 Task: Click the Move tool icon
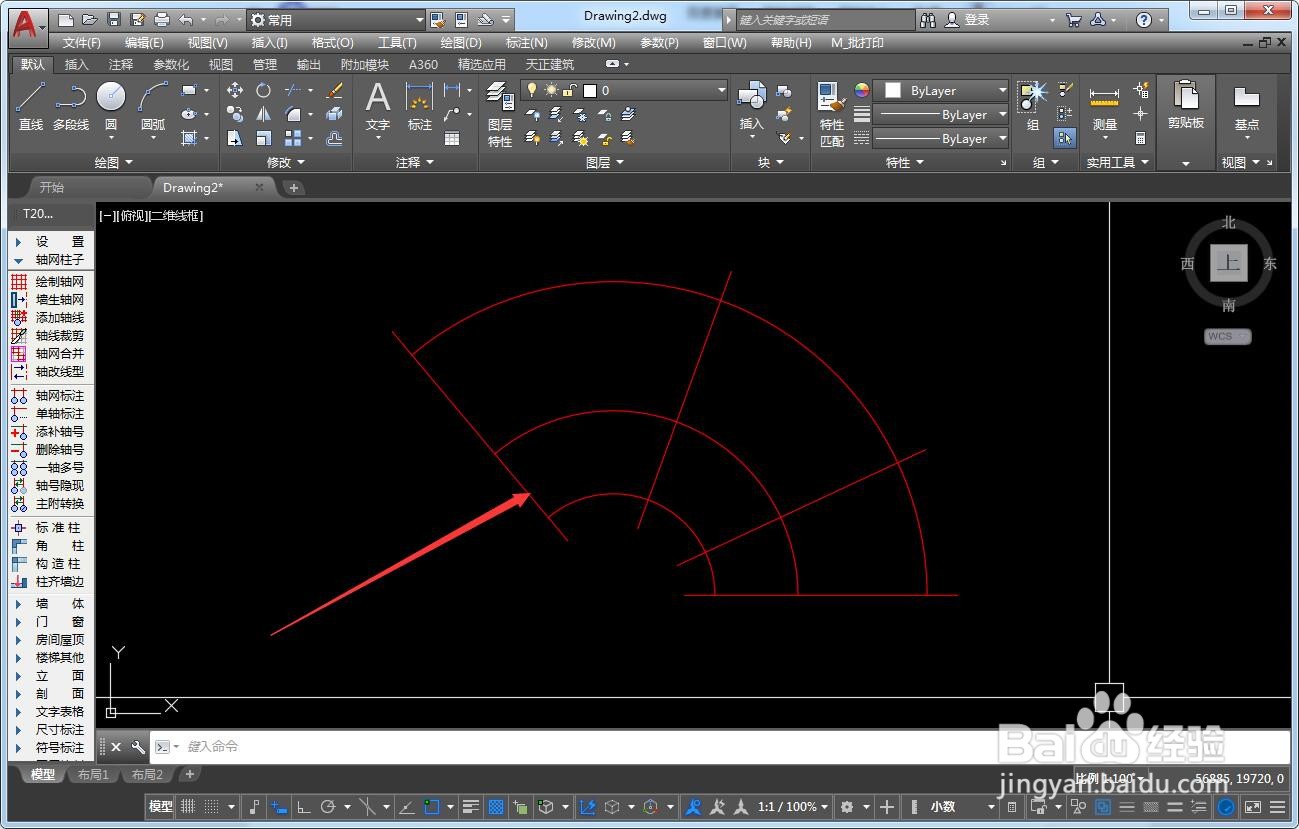point(235,90)
